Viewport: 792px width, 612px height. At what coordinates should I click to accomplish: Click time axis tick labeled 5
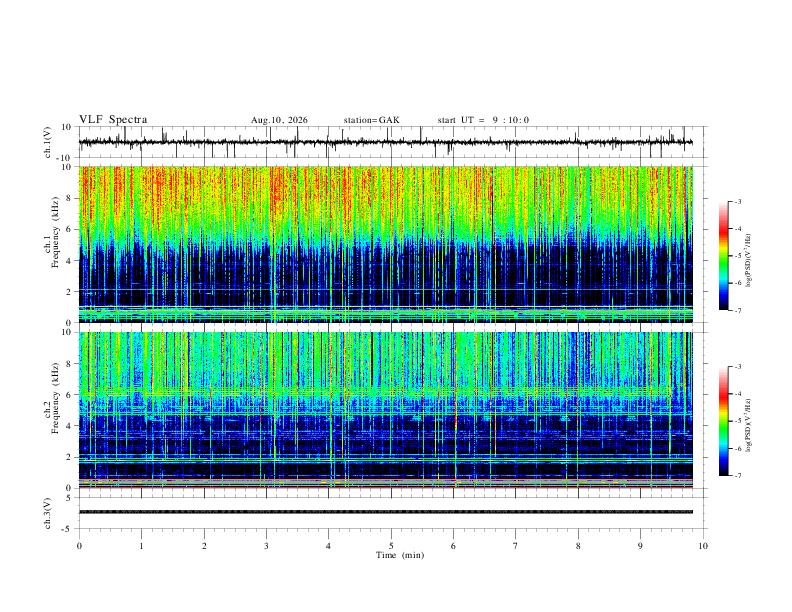(391, 546)
